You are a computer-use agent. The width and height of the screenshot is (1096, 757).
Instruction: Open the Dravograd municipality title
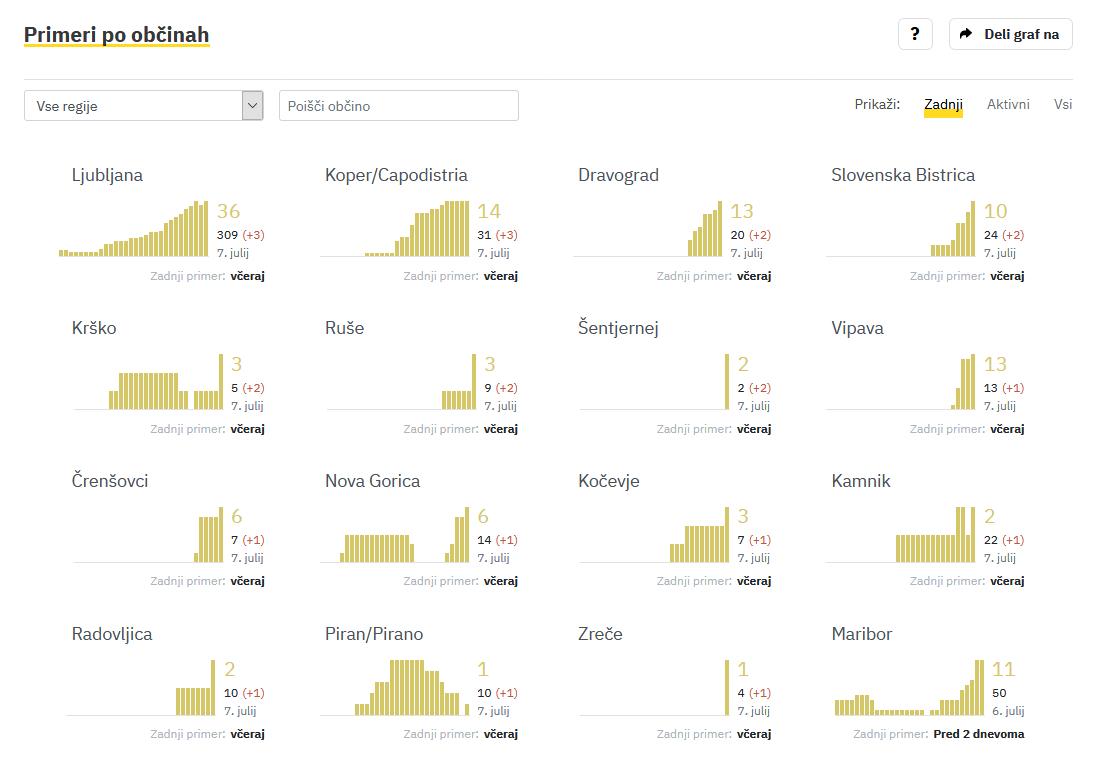pyautogui.click(x=618, y=175)
